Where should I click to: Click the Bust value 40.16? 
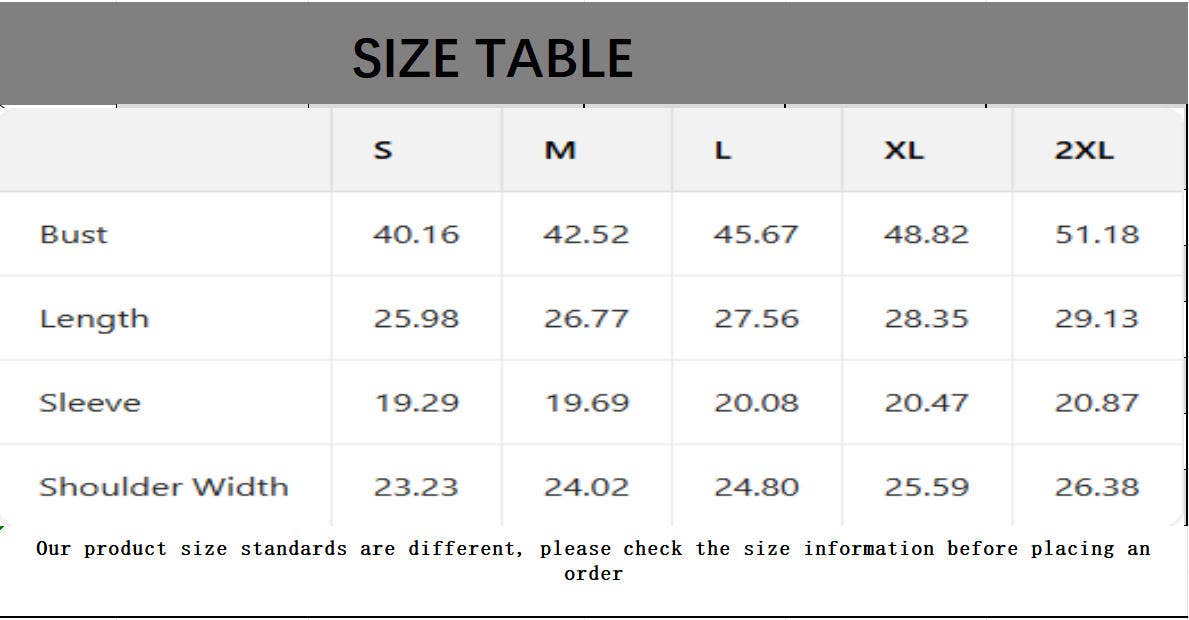(416, 235)
